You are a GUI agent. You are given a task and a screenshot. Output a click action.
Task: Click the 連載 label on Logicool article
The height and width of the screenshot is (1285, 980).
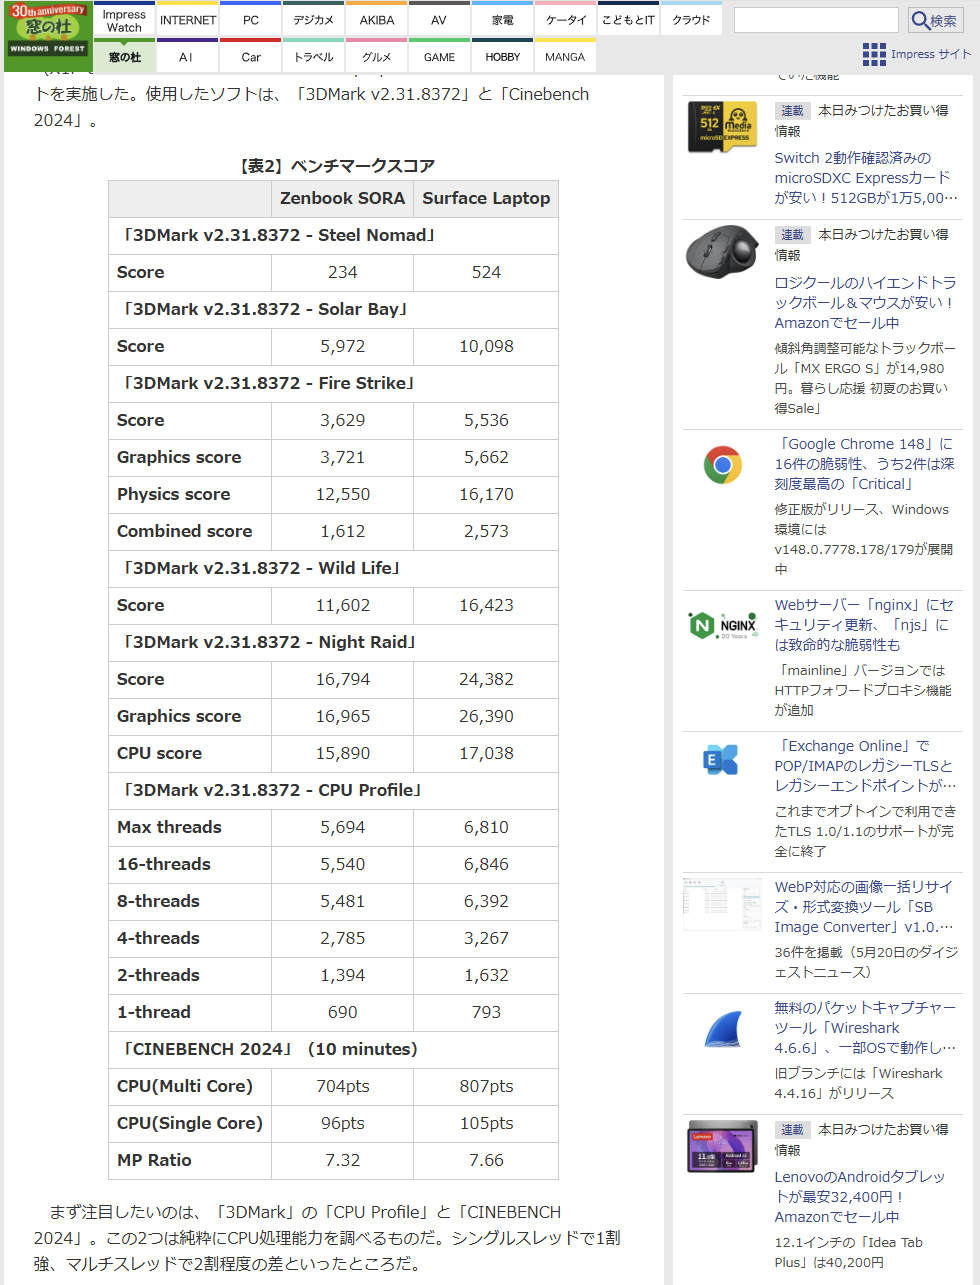(x=792, y=234)
